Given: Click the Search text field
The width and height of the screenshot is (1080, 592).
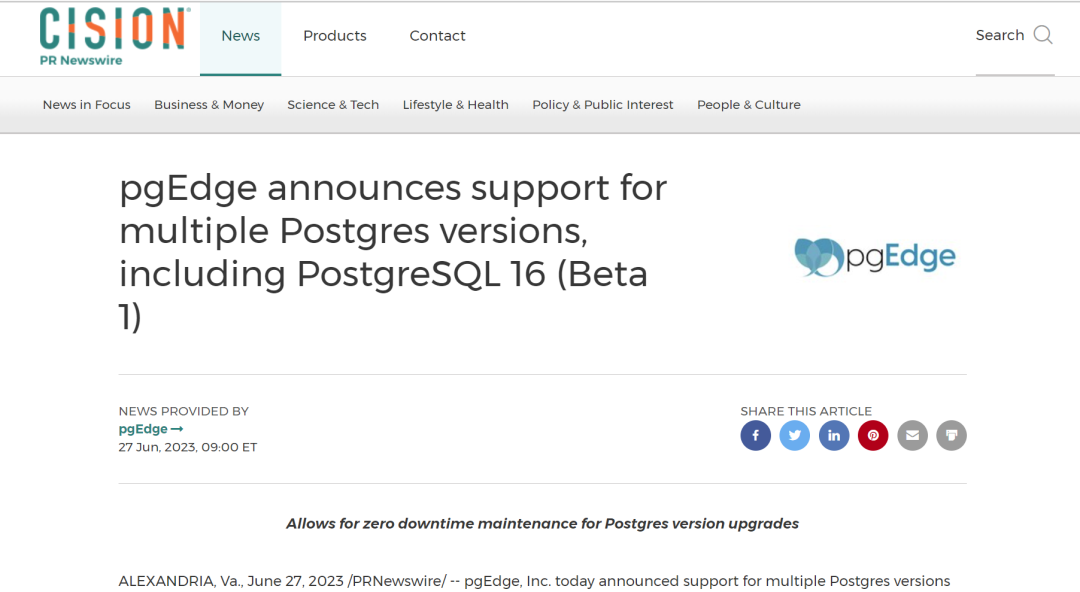Looking at the screenshot, I should point(999,36).
